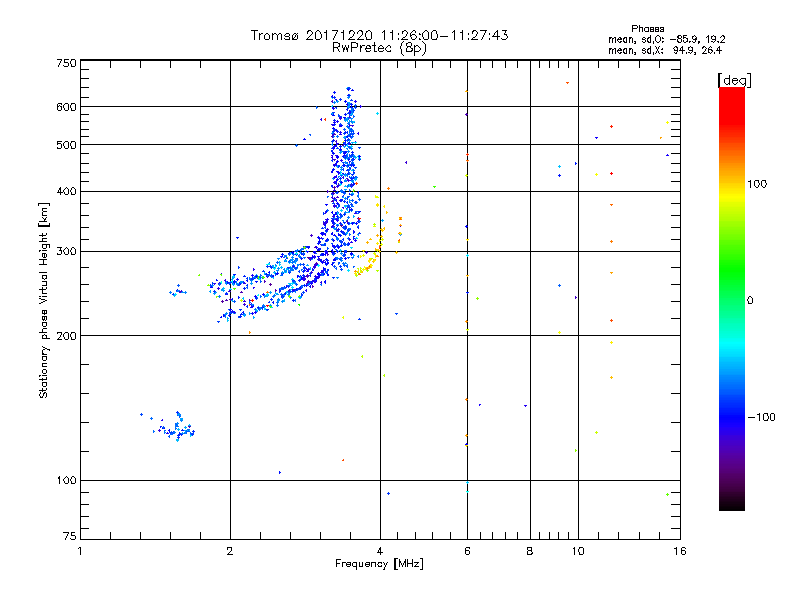Click the blue E-layer echo cluster near 130 km
800x600 pixels.
coord(172,427)
